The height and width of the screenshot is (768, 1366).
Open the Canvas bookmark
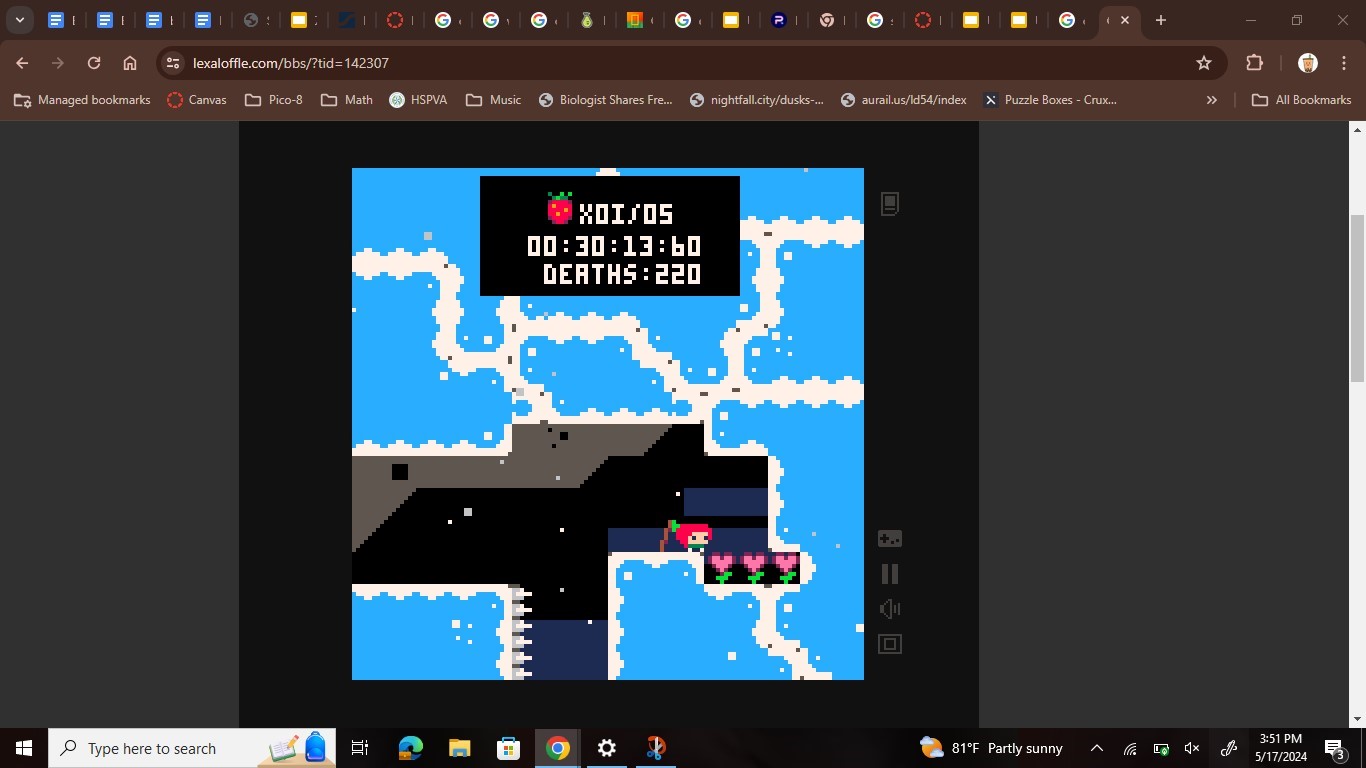pos(196,100)
